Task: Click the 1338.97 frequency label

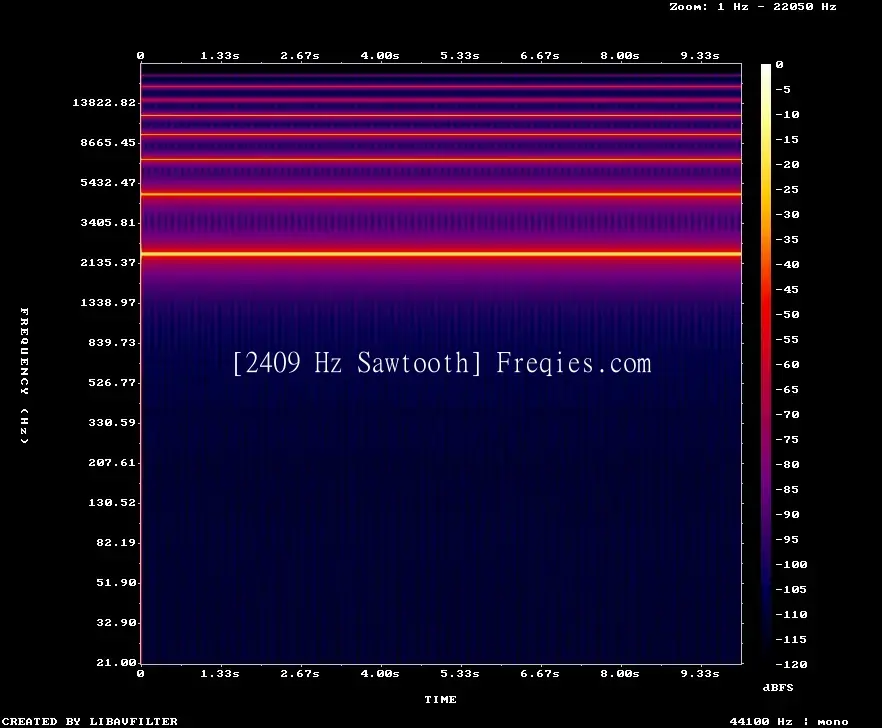Action: [108, 302]
